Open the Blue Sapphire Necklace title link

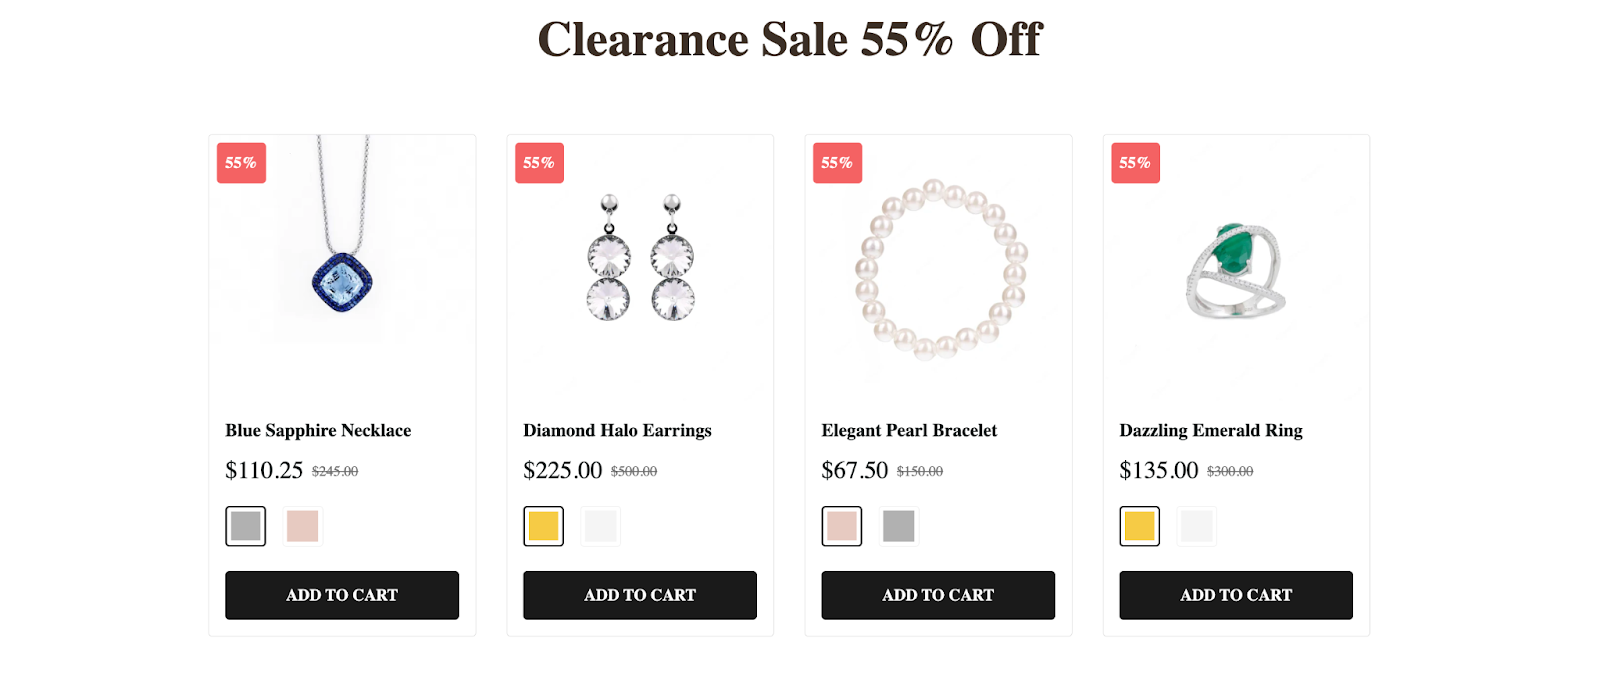(318, 431)
